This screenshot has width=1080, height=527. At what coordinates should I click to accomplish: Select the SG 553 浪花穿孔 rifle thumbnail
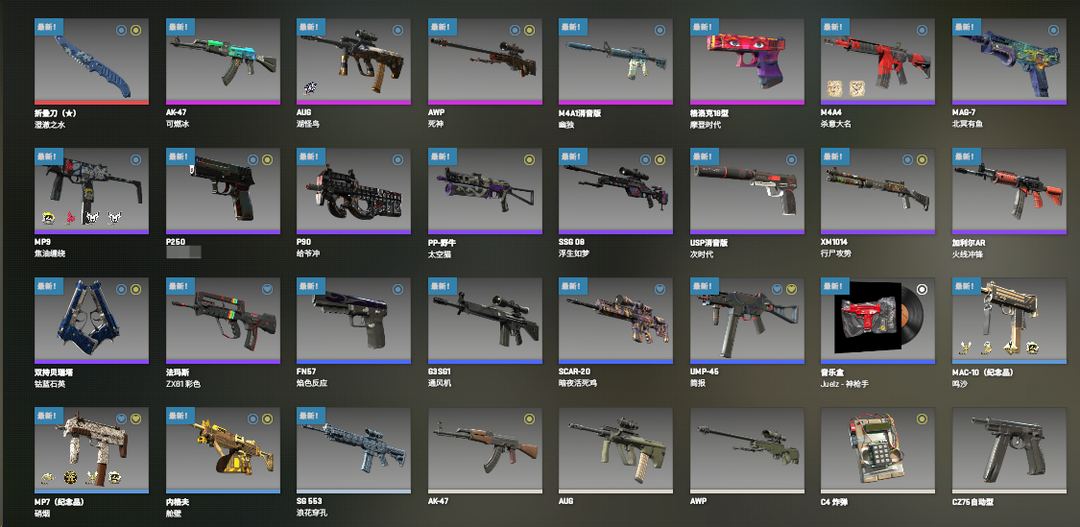tap(353, 449)
